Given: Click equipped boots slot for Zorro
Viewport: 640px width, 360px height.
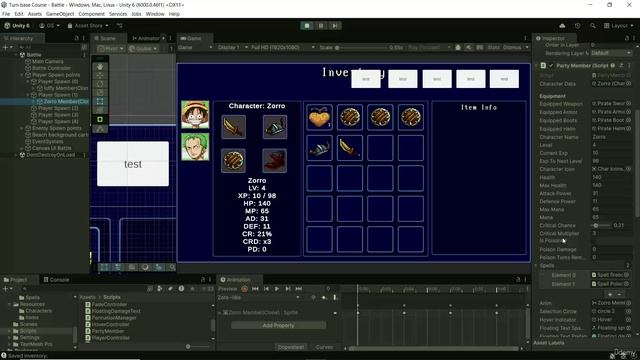Looking at the screenshot, I should pos(274,160).
